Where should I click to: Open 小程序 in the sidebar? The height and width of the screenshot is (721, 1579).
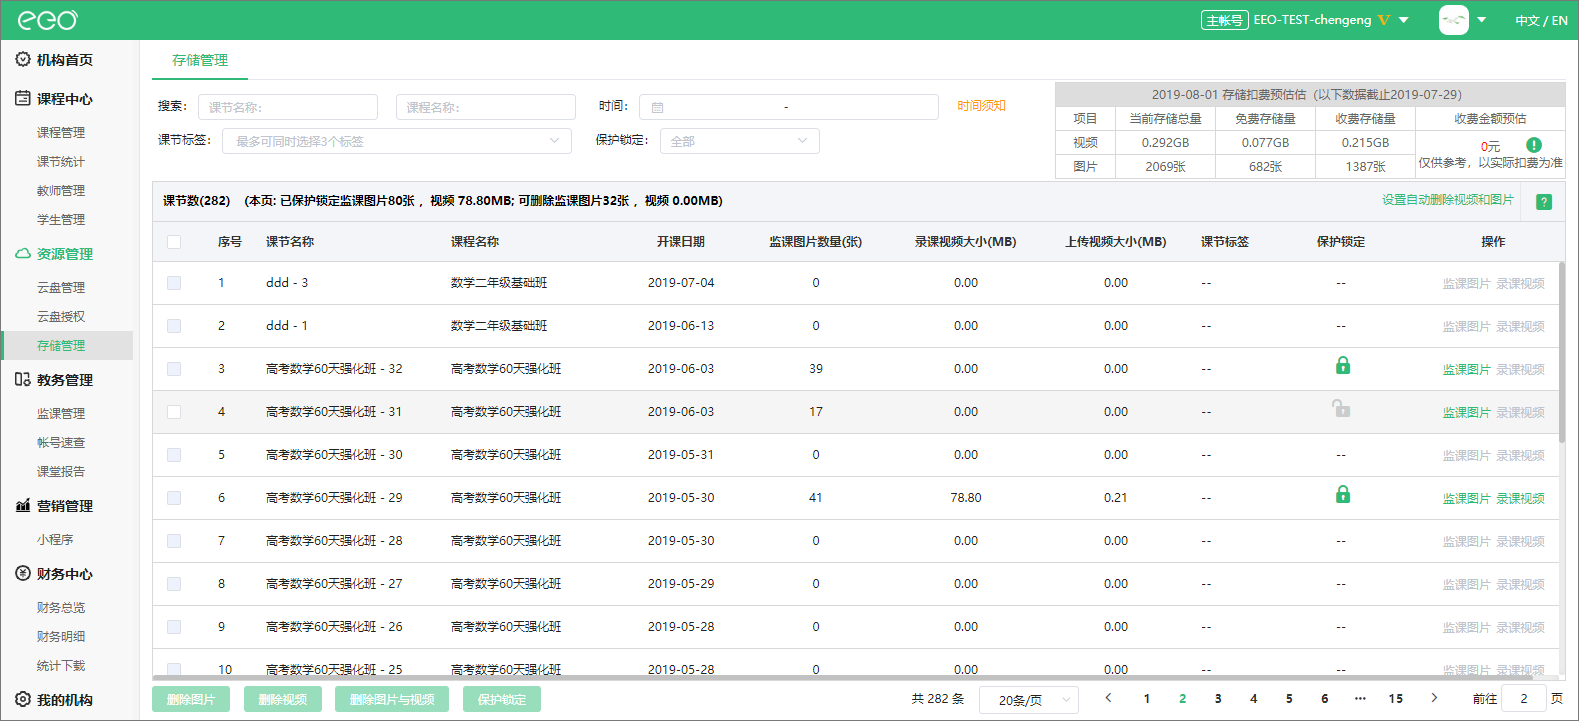(x=55, y=539)
